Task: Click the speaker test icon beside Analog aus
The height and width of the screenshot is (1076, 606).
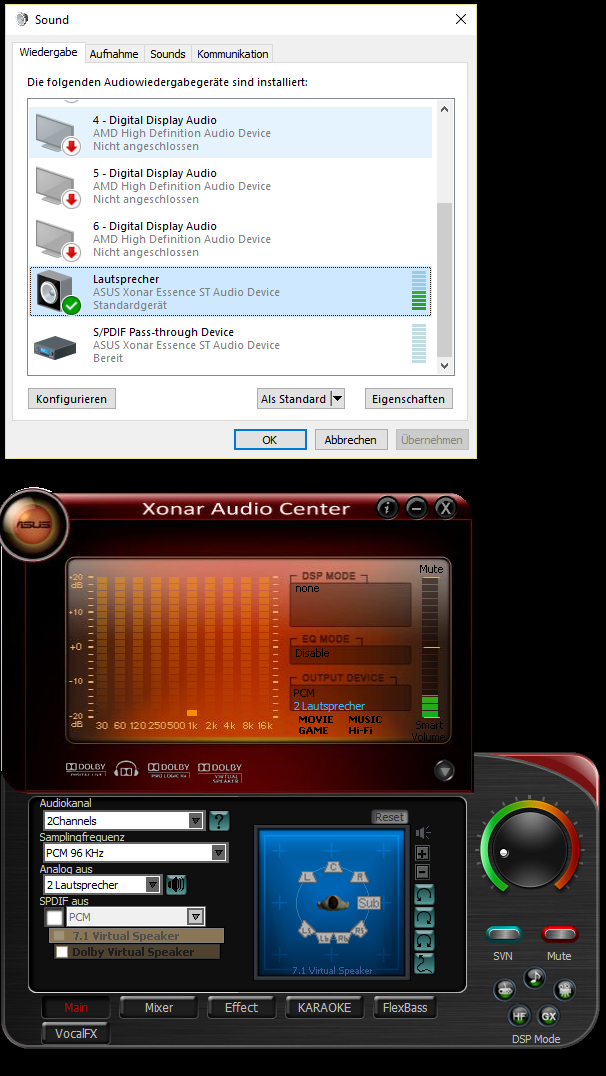Action: [x=176, y=885]
